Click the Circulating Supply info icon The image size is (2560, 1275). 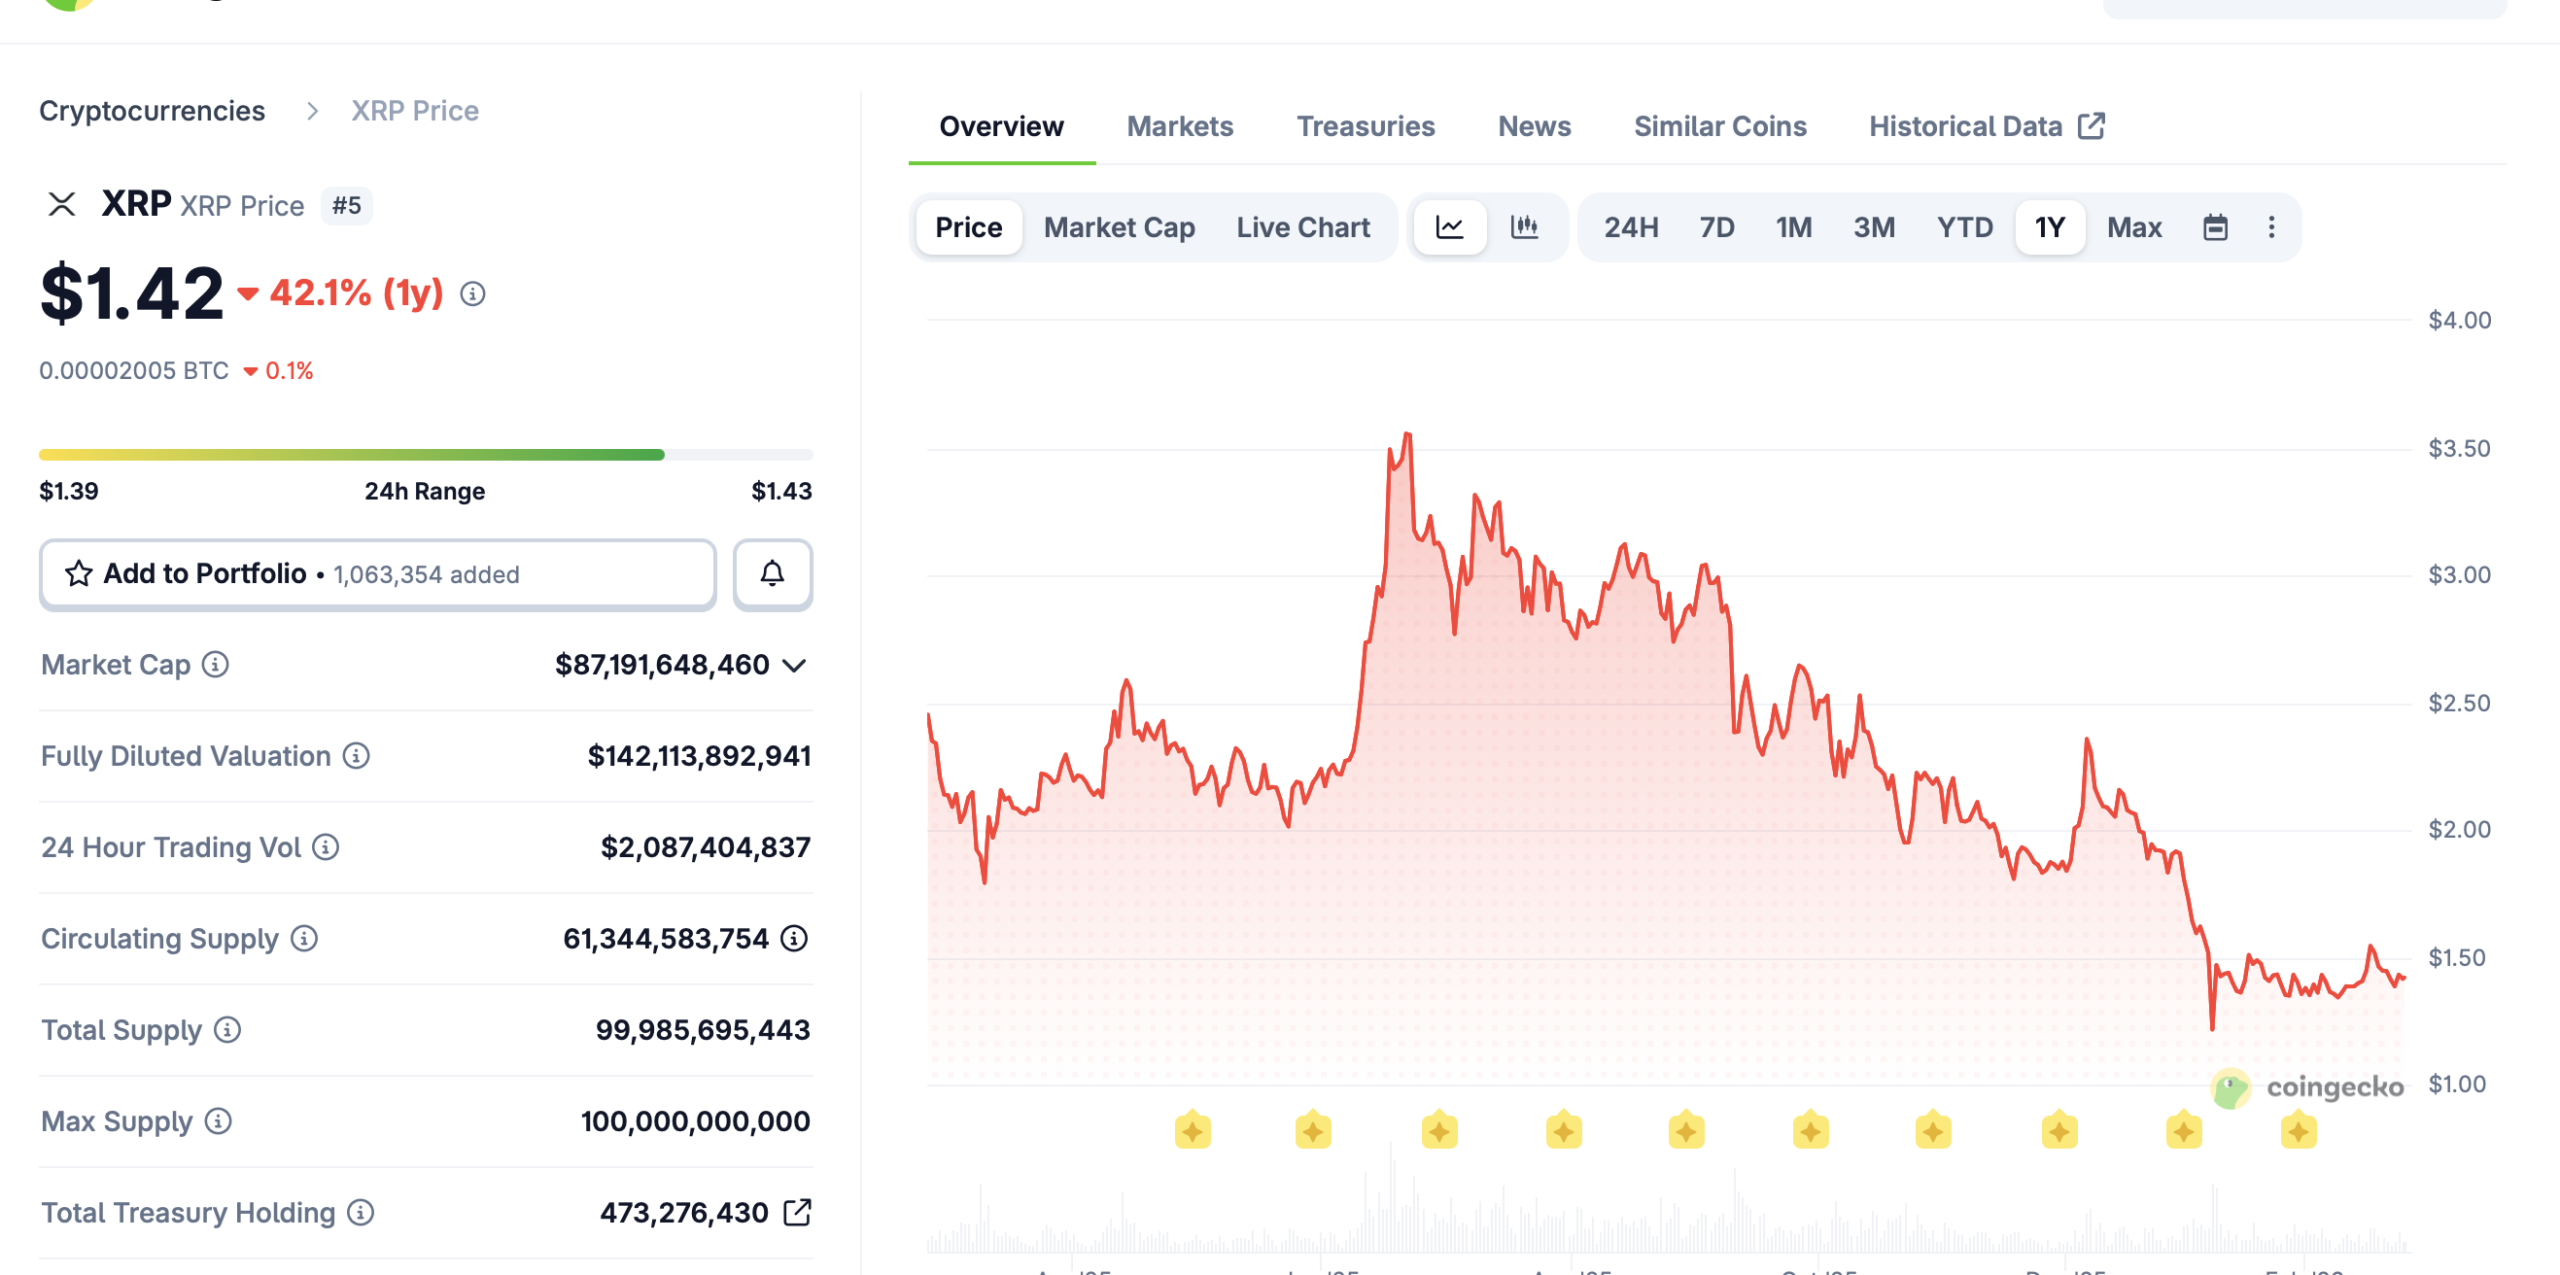tap(302, 939)
